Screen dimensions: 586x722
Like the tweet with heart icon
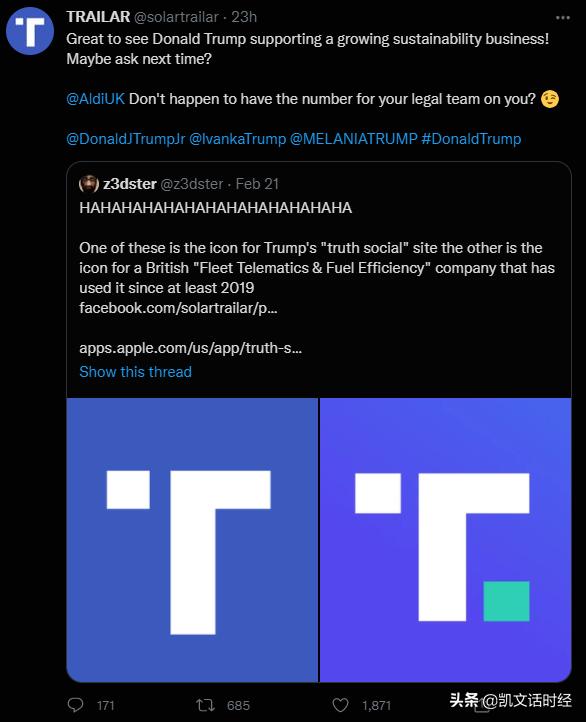340,705
